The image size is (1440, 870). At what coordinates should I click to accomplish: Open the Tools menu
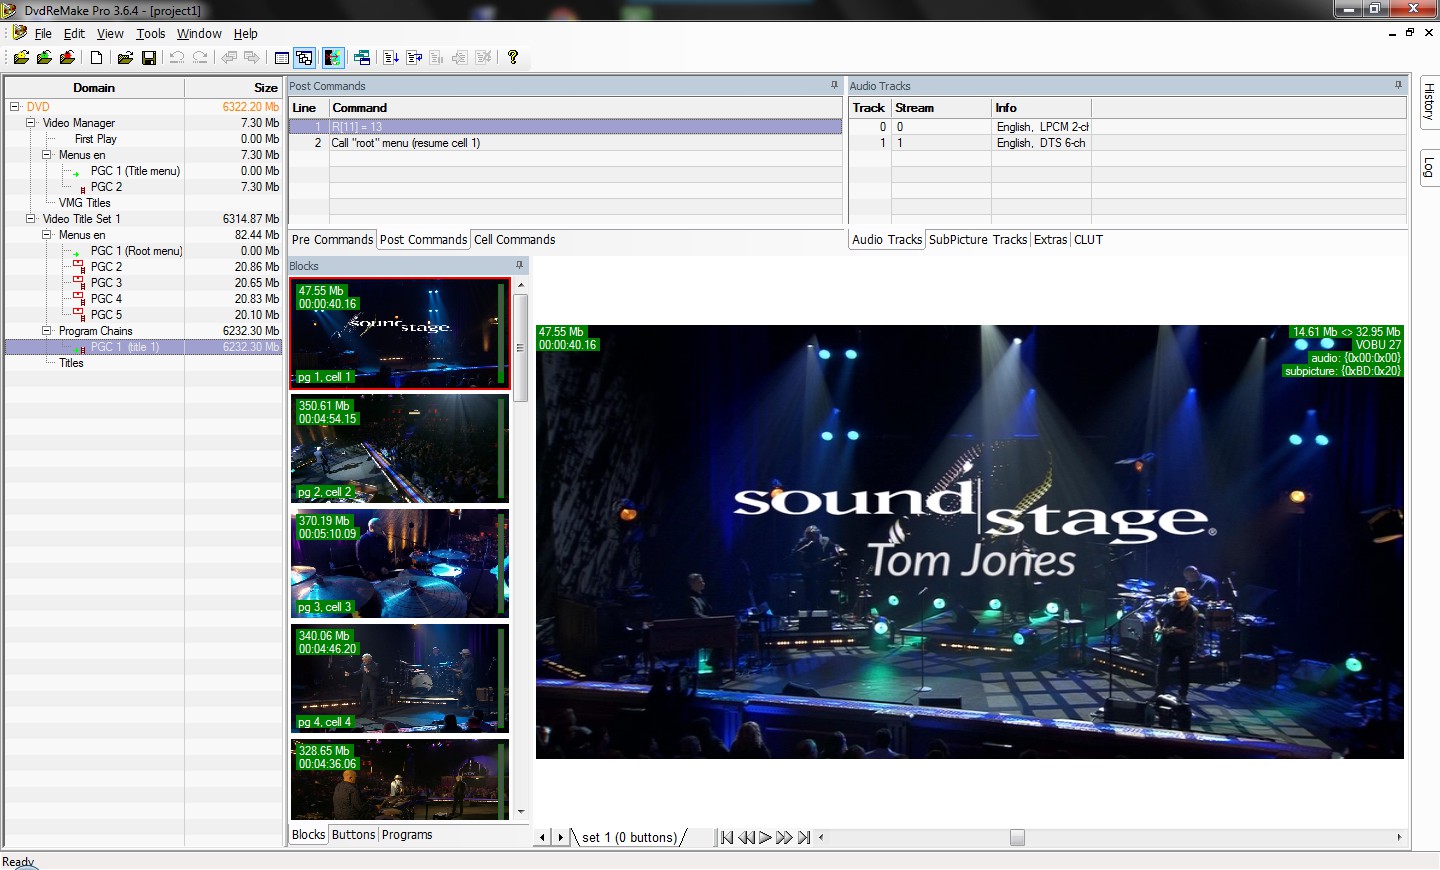(151, 33)
